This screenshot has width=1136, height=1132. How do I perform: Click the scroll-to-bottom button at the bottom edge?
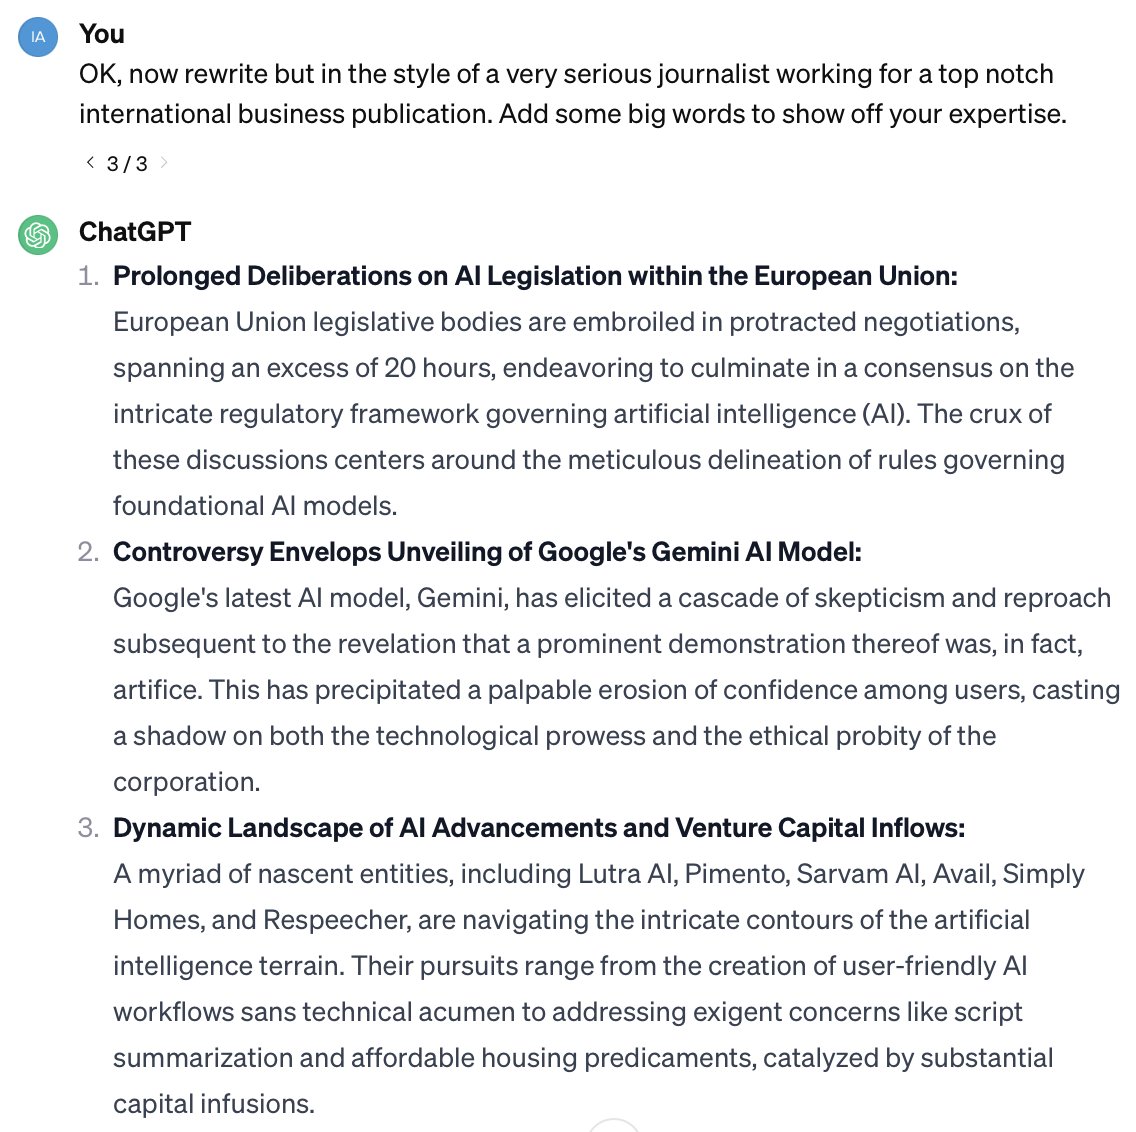point(613,1125)
